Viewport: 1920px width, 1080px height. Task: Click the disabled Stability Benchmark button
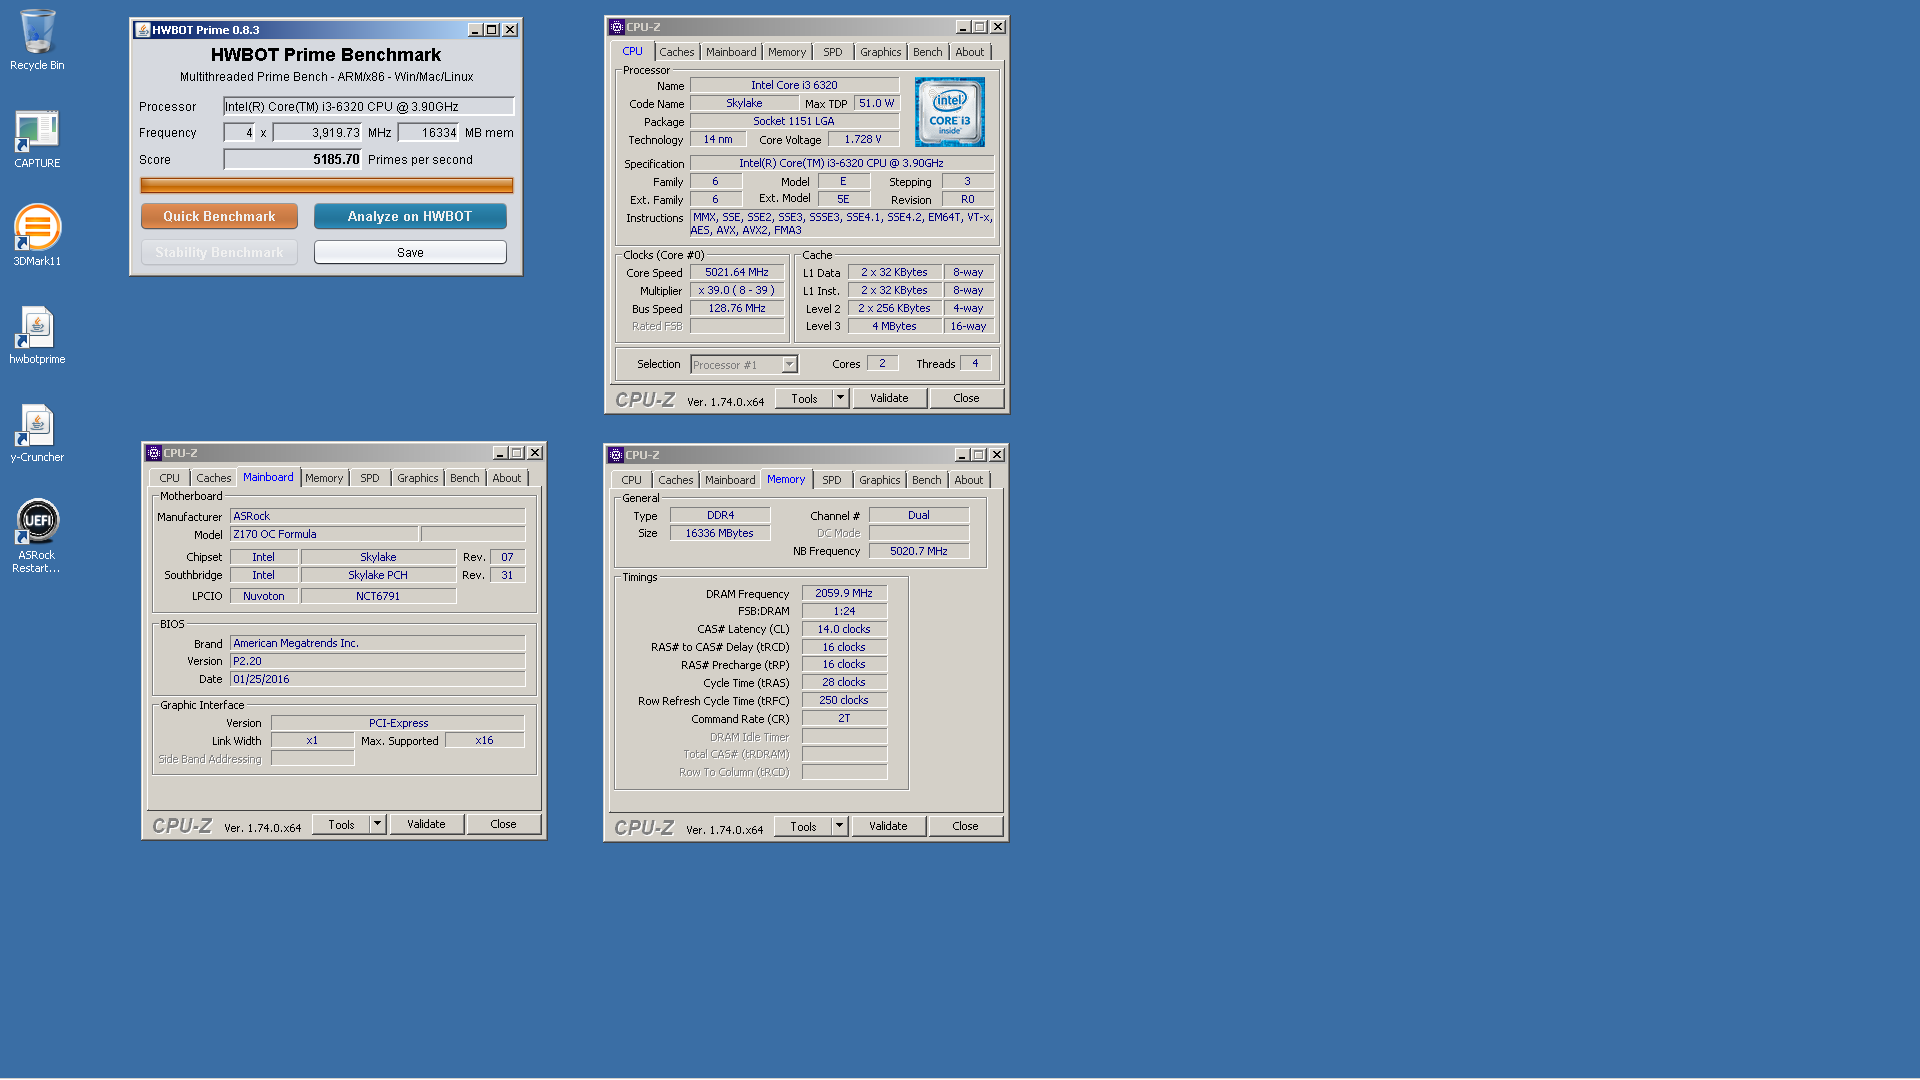[x=219, y=252]
